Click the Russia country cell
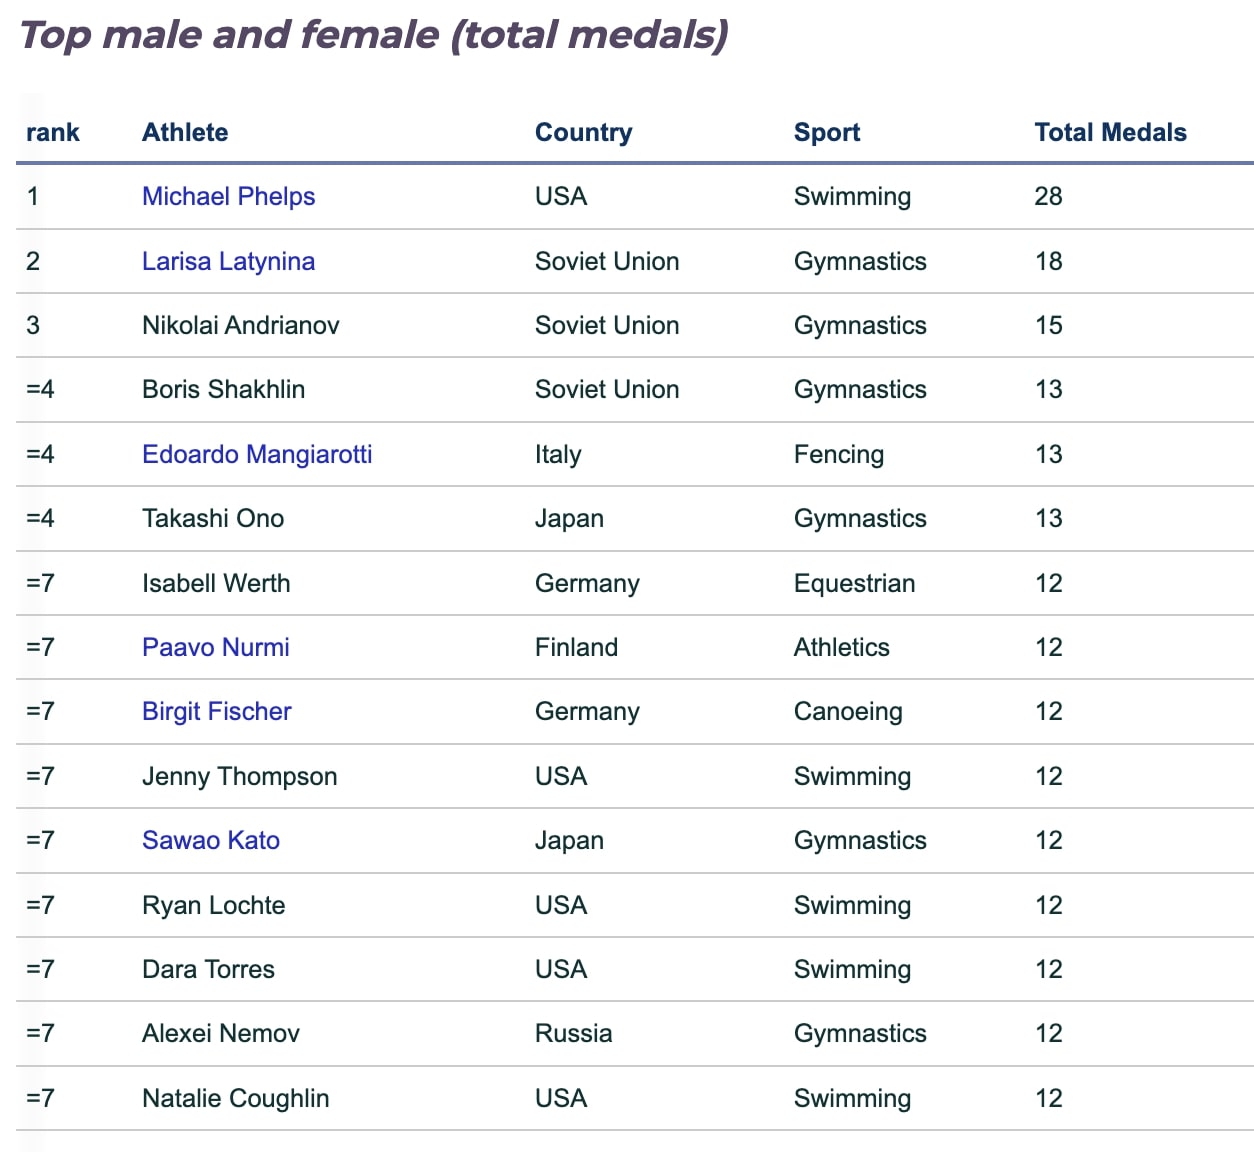The width and height of the screenshot is (1254, 1152). 573,1033
